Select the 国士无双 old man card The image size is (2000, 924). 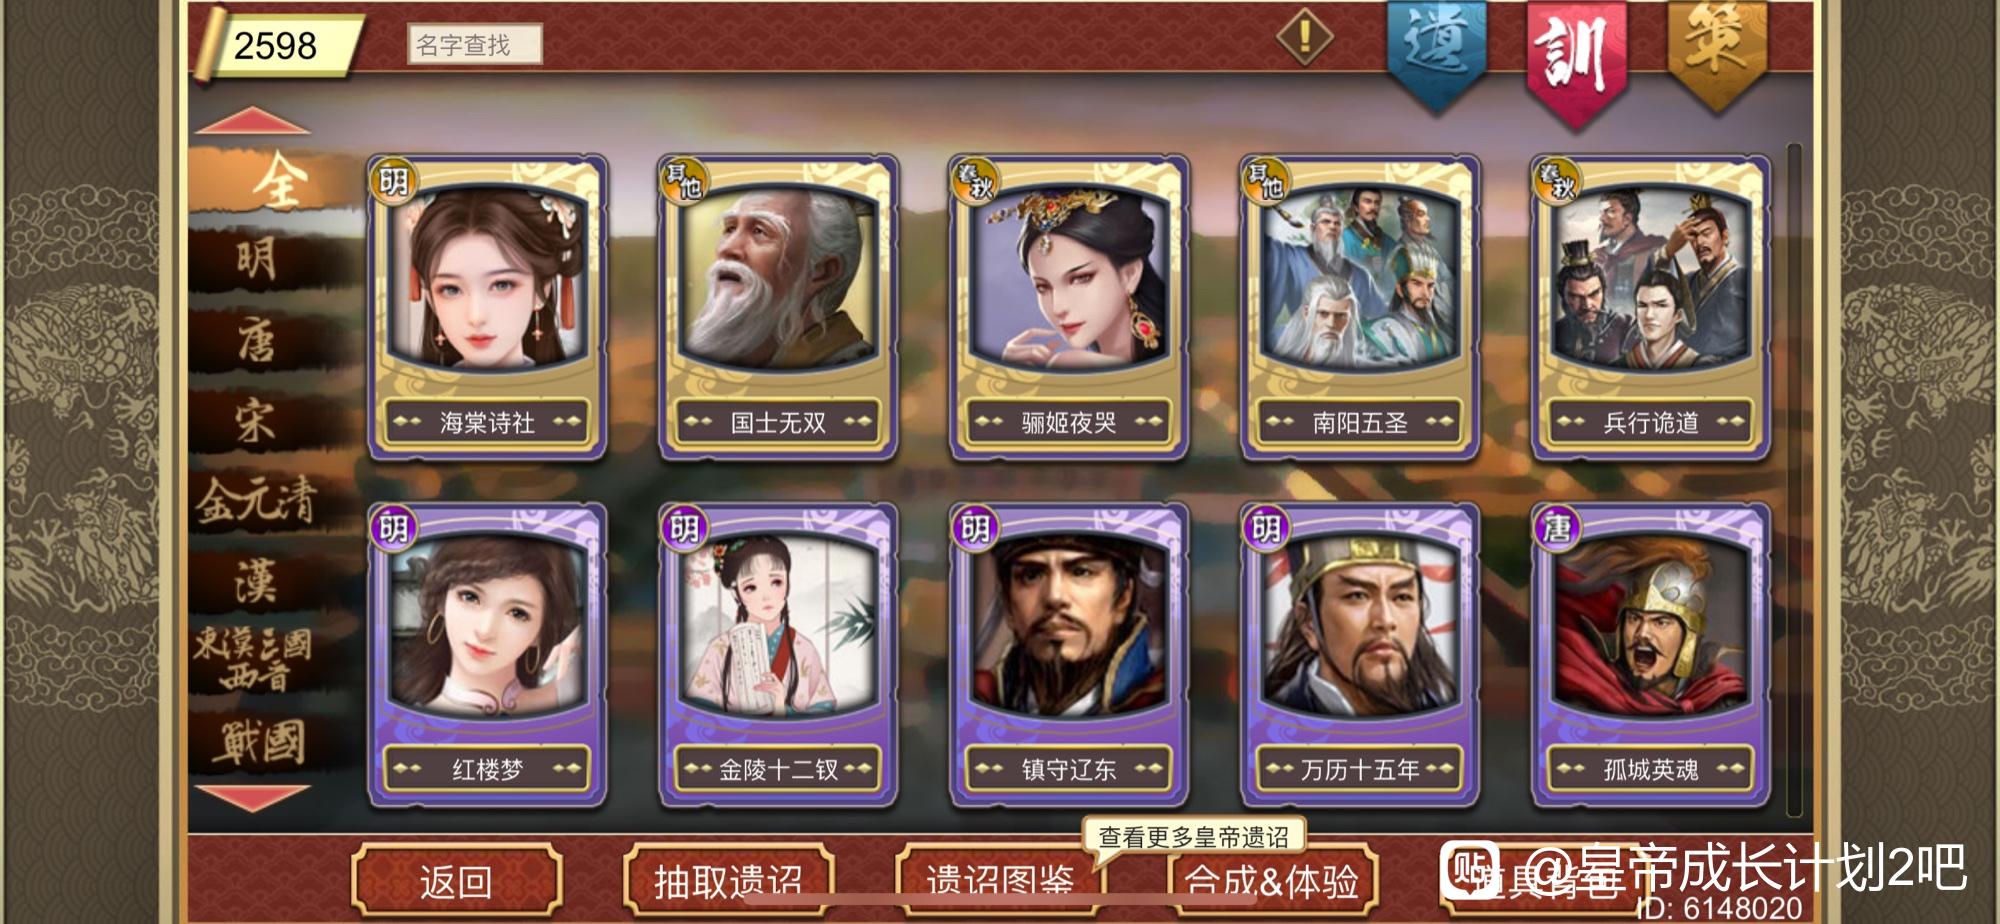[778, 307]
